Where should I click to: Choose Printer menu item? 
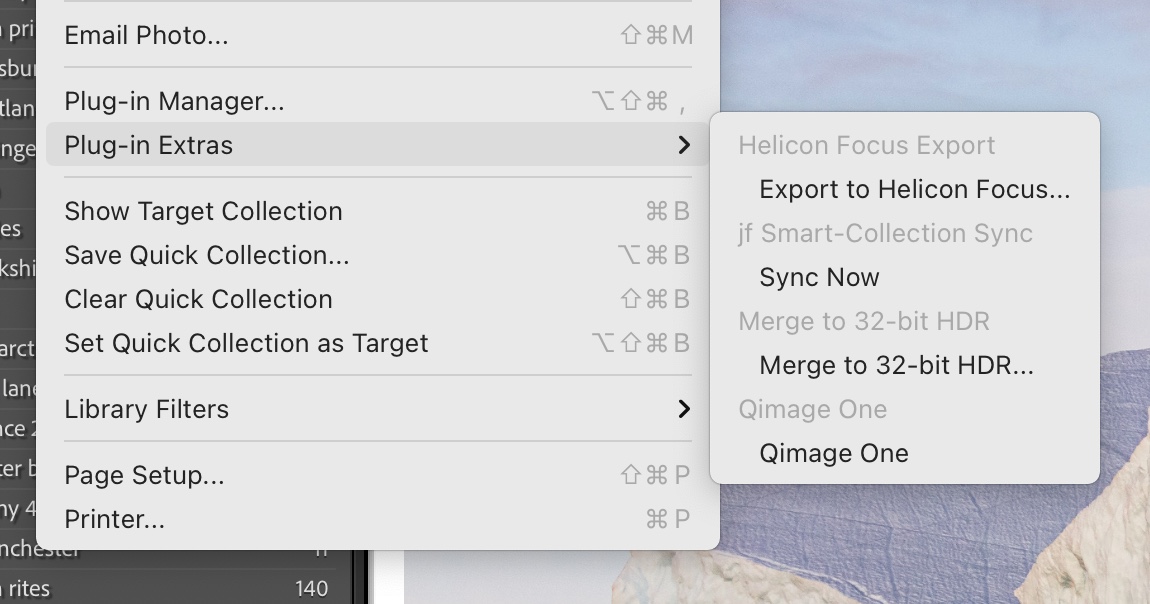click(378, 519)
